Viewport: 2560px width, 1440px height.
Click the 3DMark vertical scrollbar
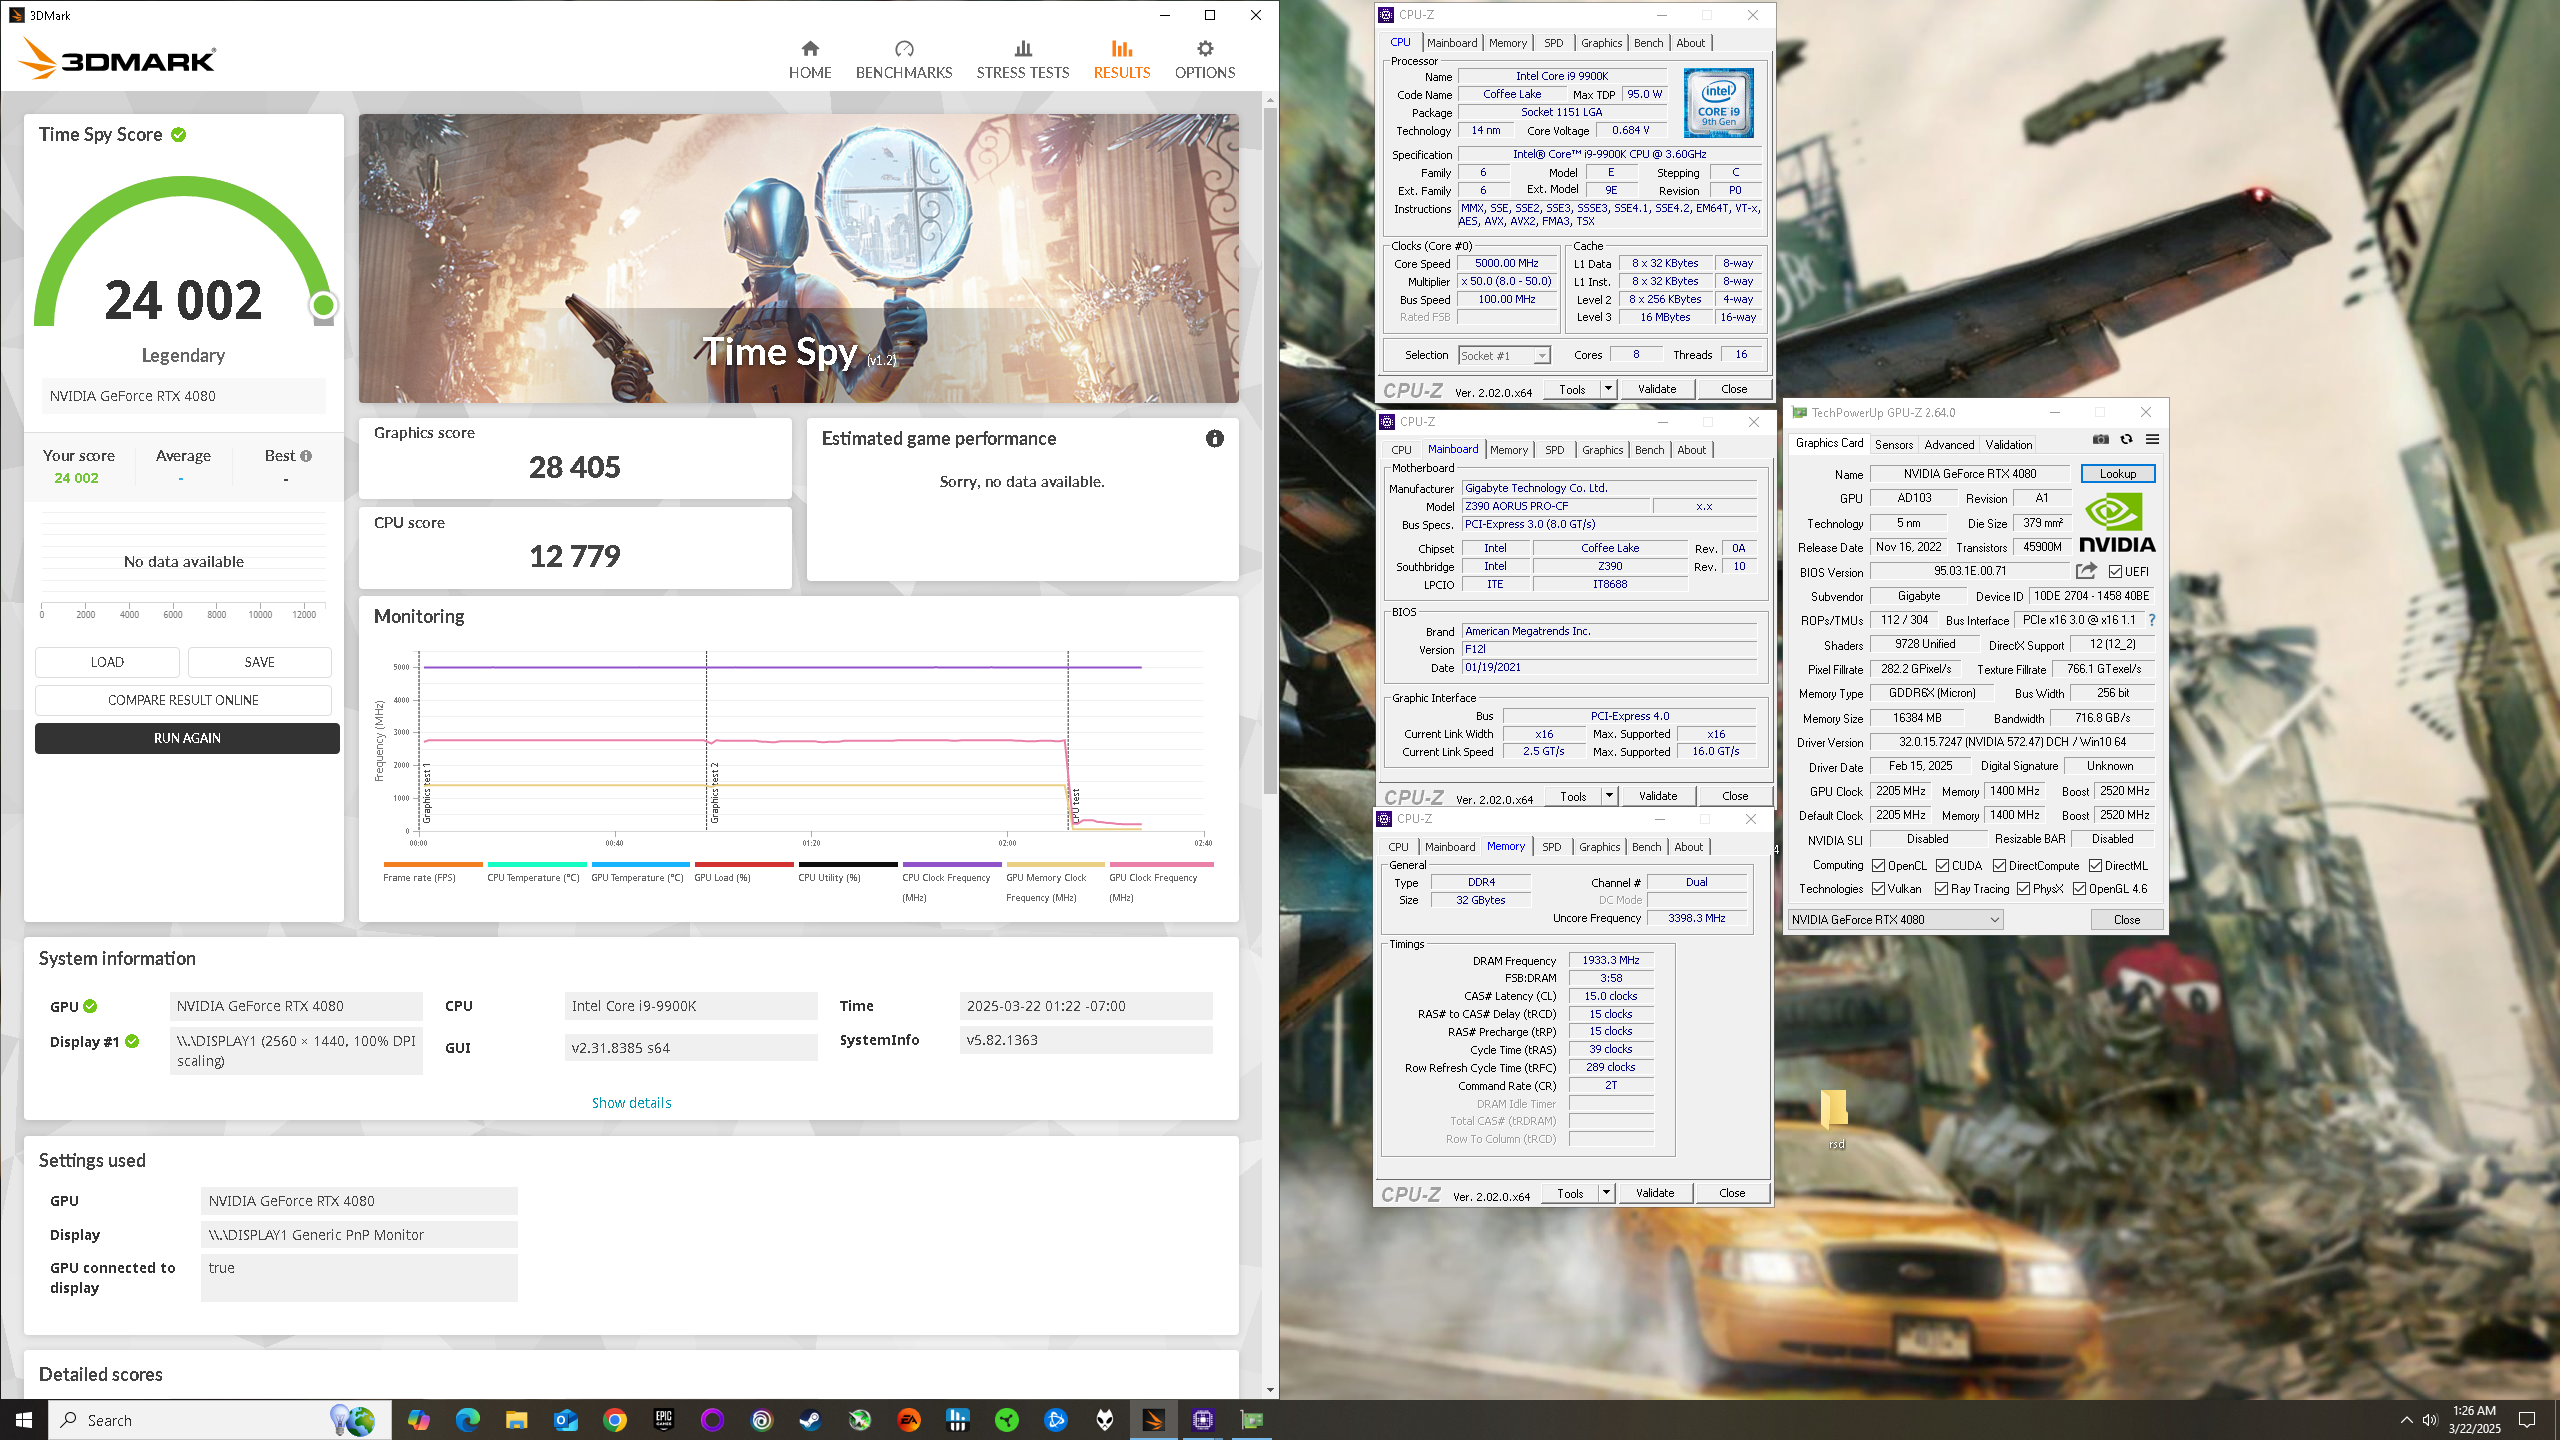tap(1270, 450)
